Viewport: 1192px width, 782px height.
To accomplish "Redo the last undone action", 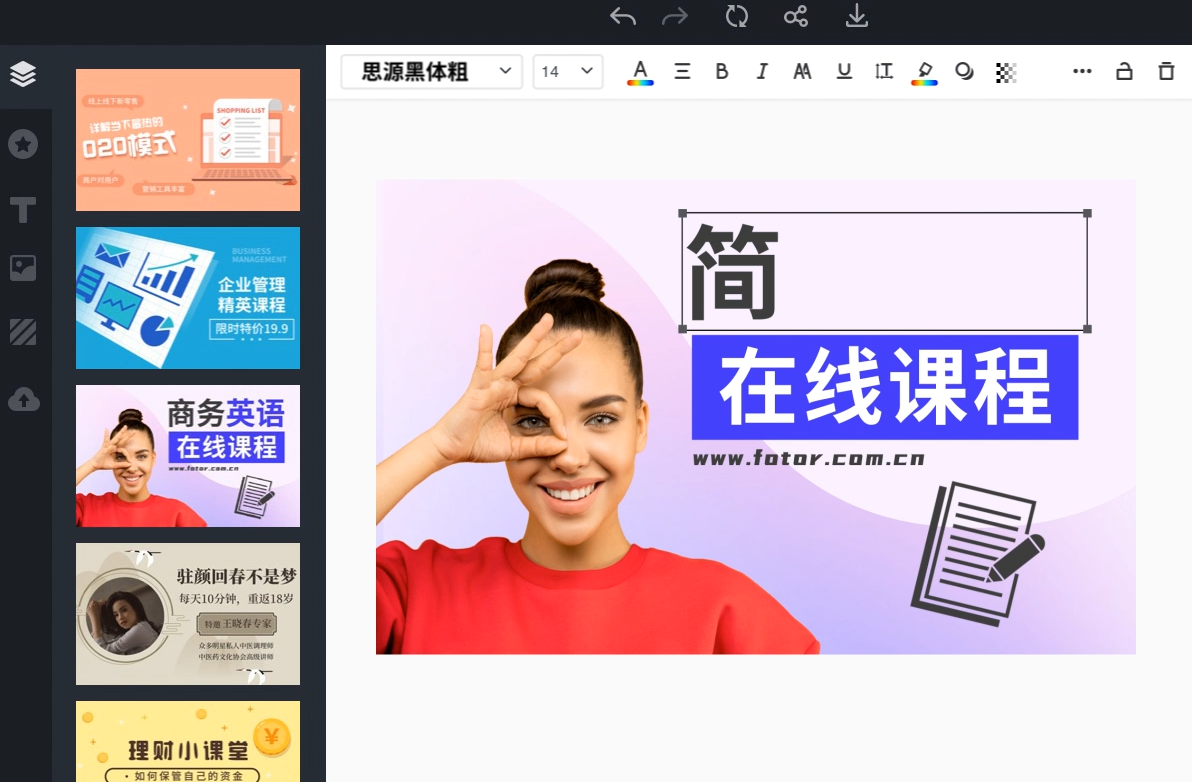I will [674, 17].
